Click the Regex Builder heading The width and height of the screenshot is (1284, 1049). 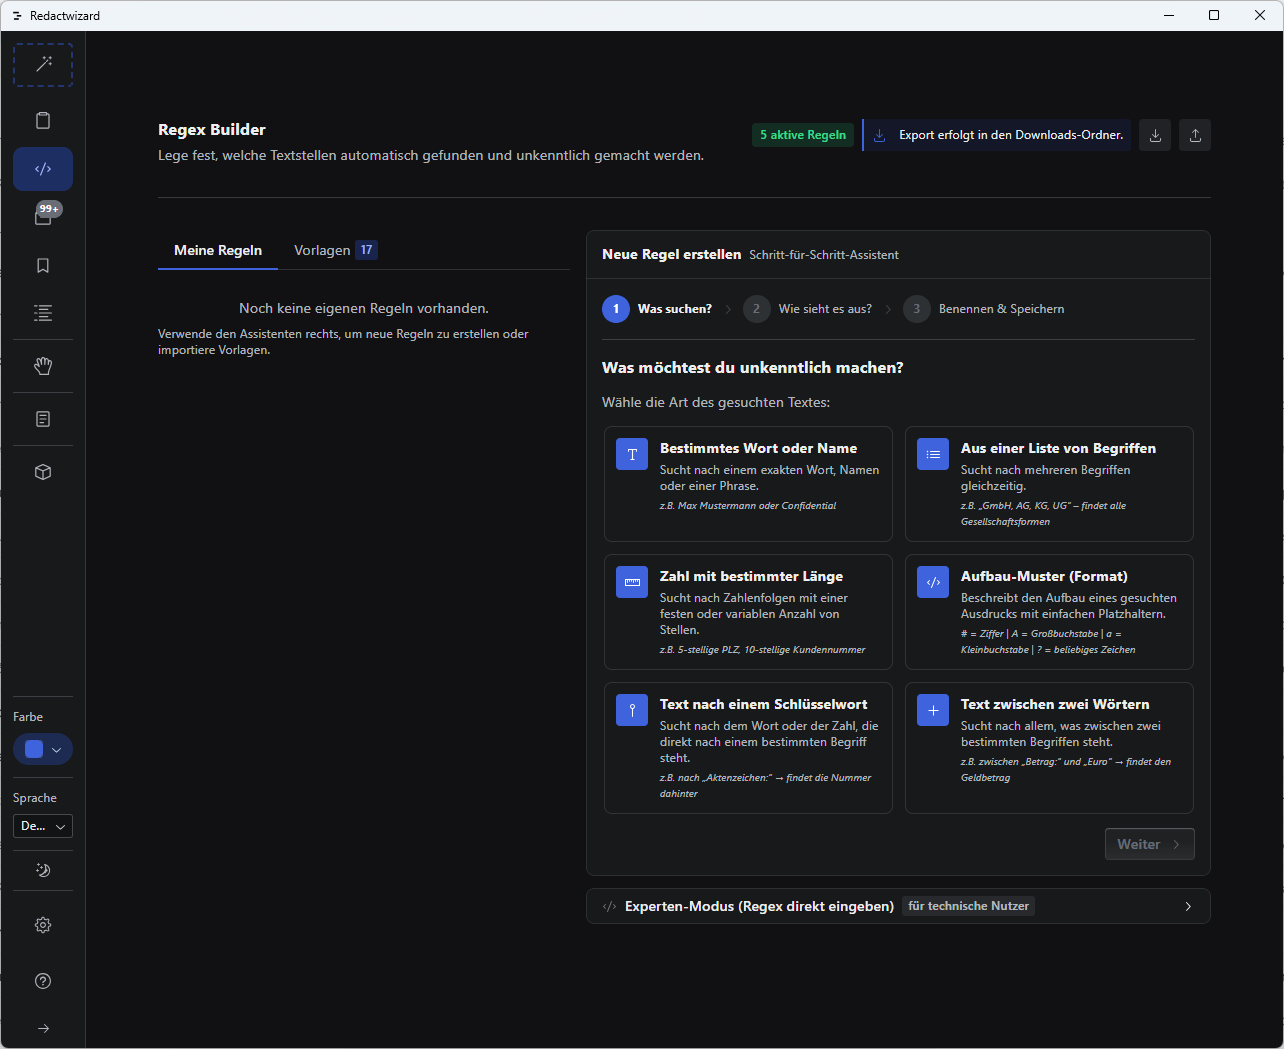click(x=212, y=130)
